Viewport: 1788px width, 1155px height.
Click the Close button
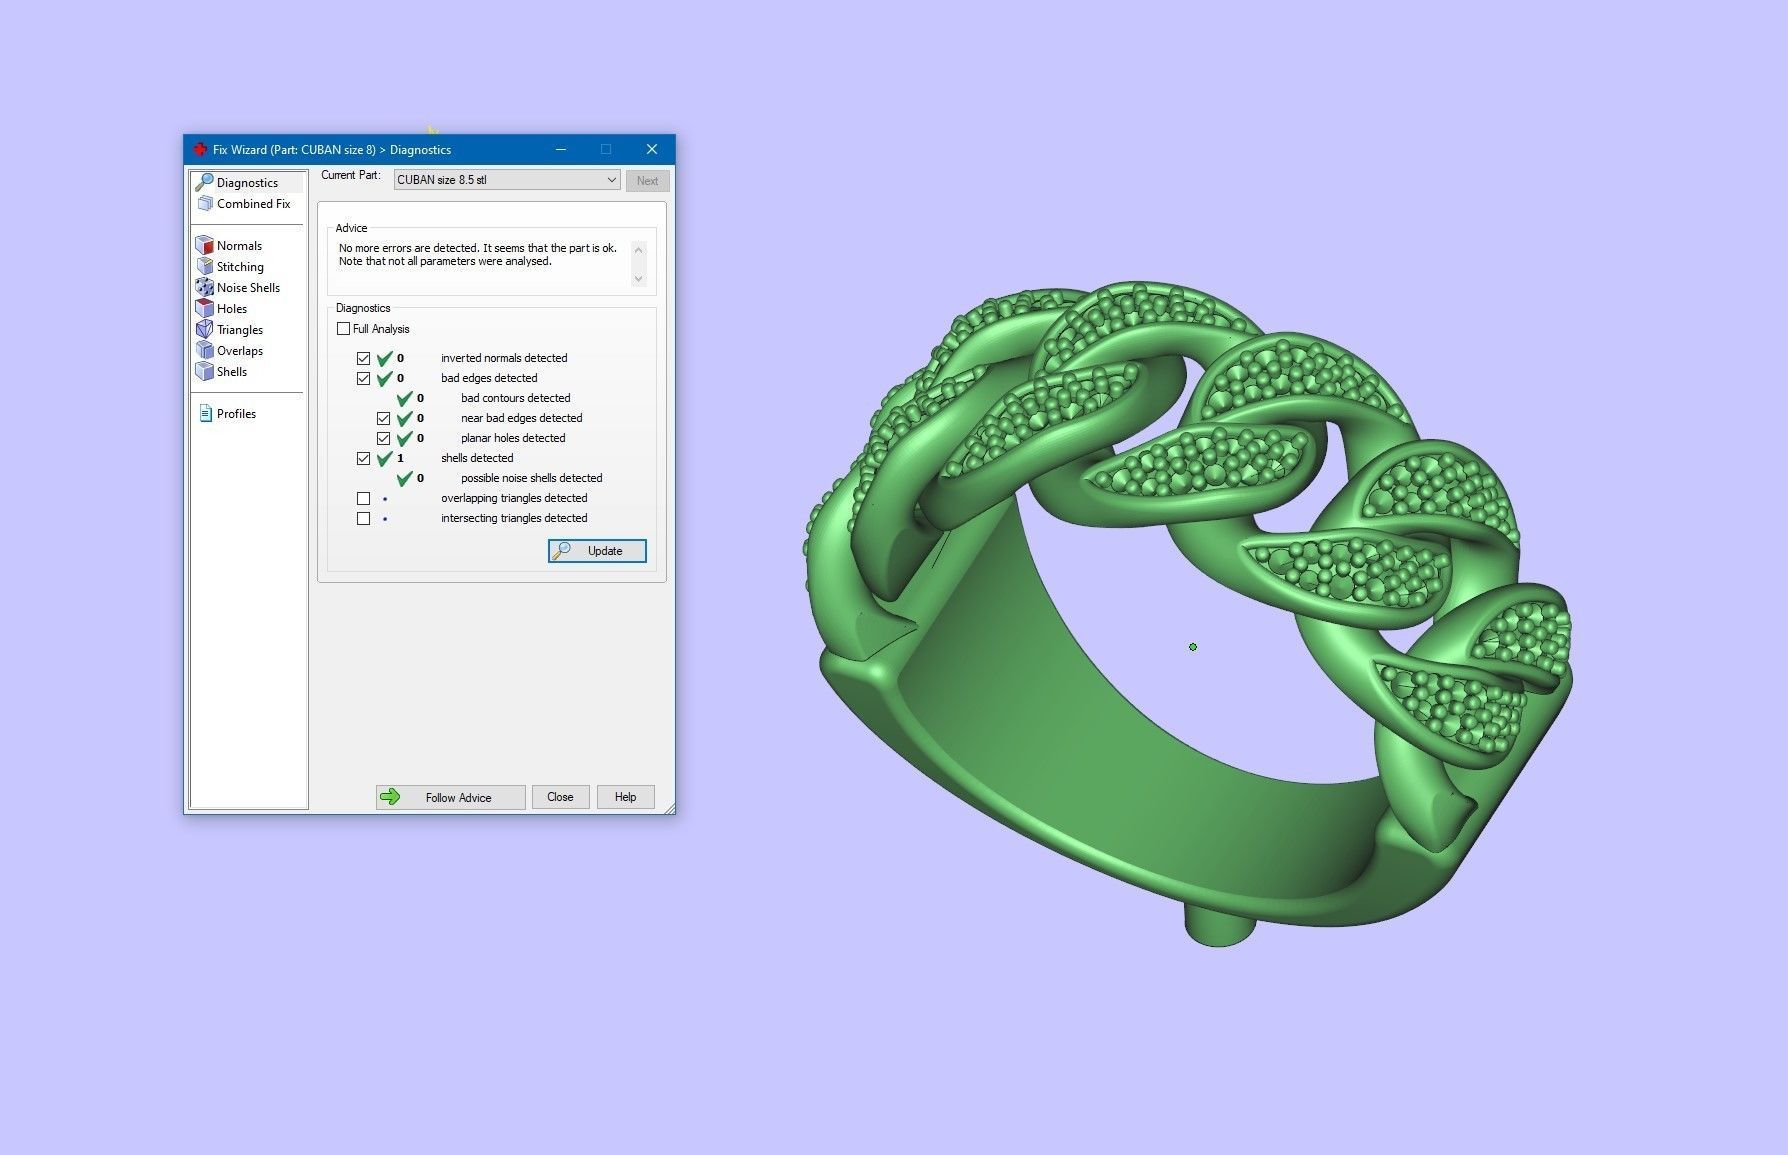[560, 797]
